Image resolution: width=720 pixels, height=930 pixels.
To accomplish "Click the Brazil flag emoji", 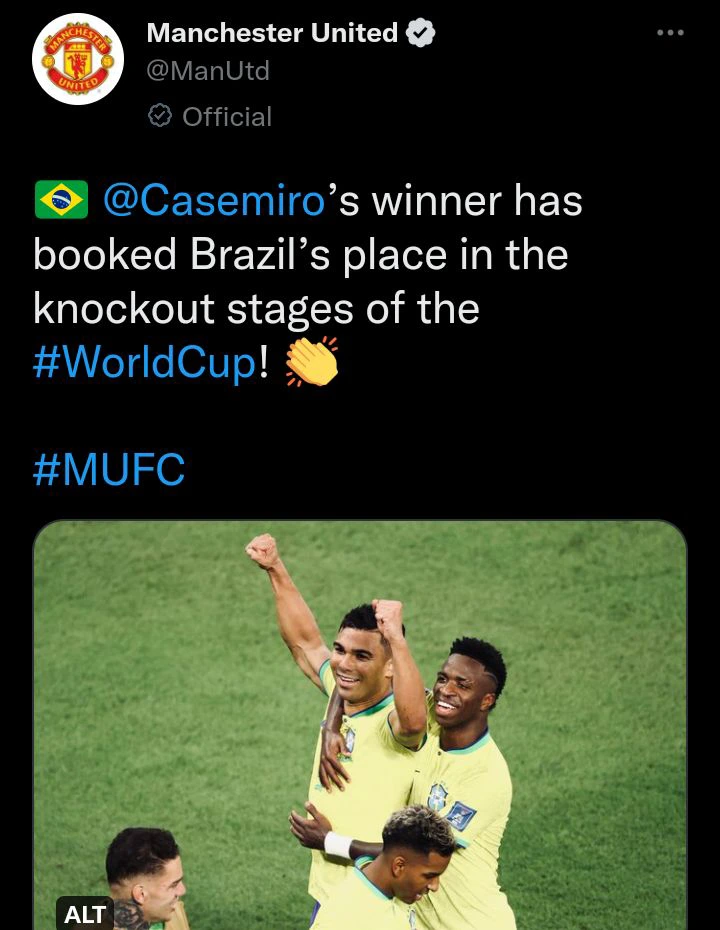I will pyautogui.click(x=62, y=200).
